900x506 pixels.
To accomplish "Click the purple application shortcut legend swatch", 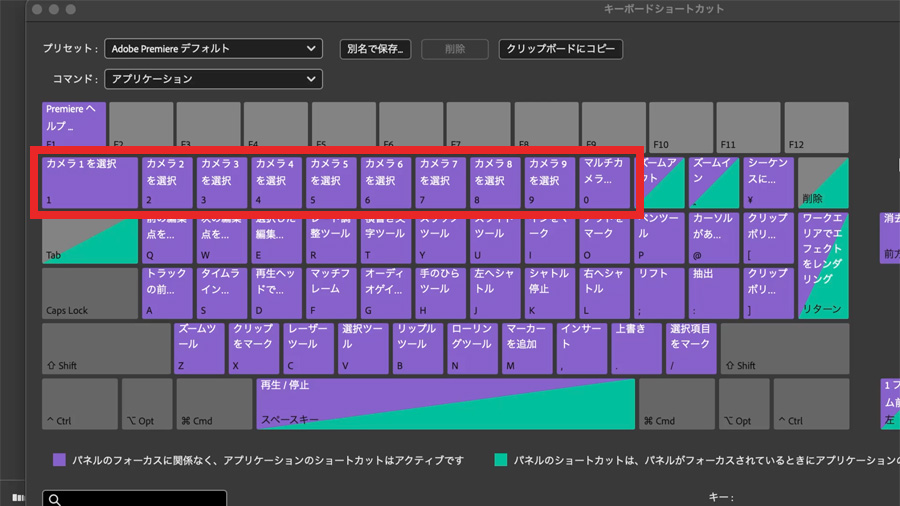I will click(x=59, y=460).
